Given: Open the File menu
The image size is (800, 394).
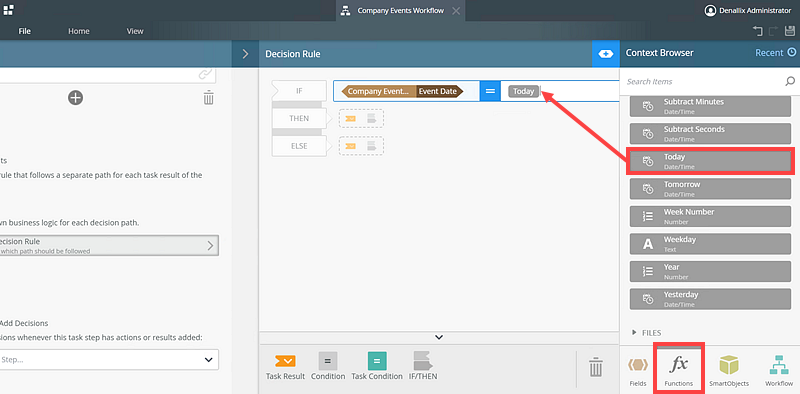Looking at the screenshot, I should point(24,31).
